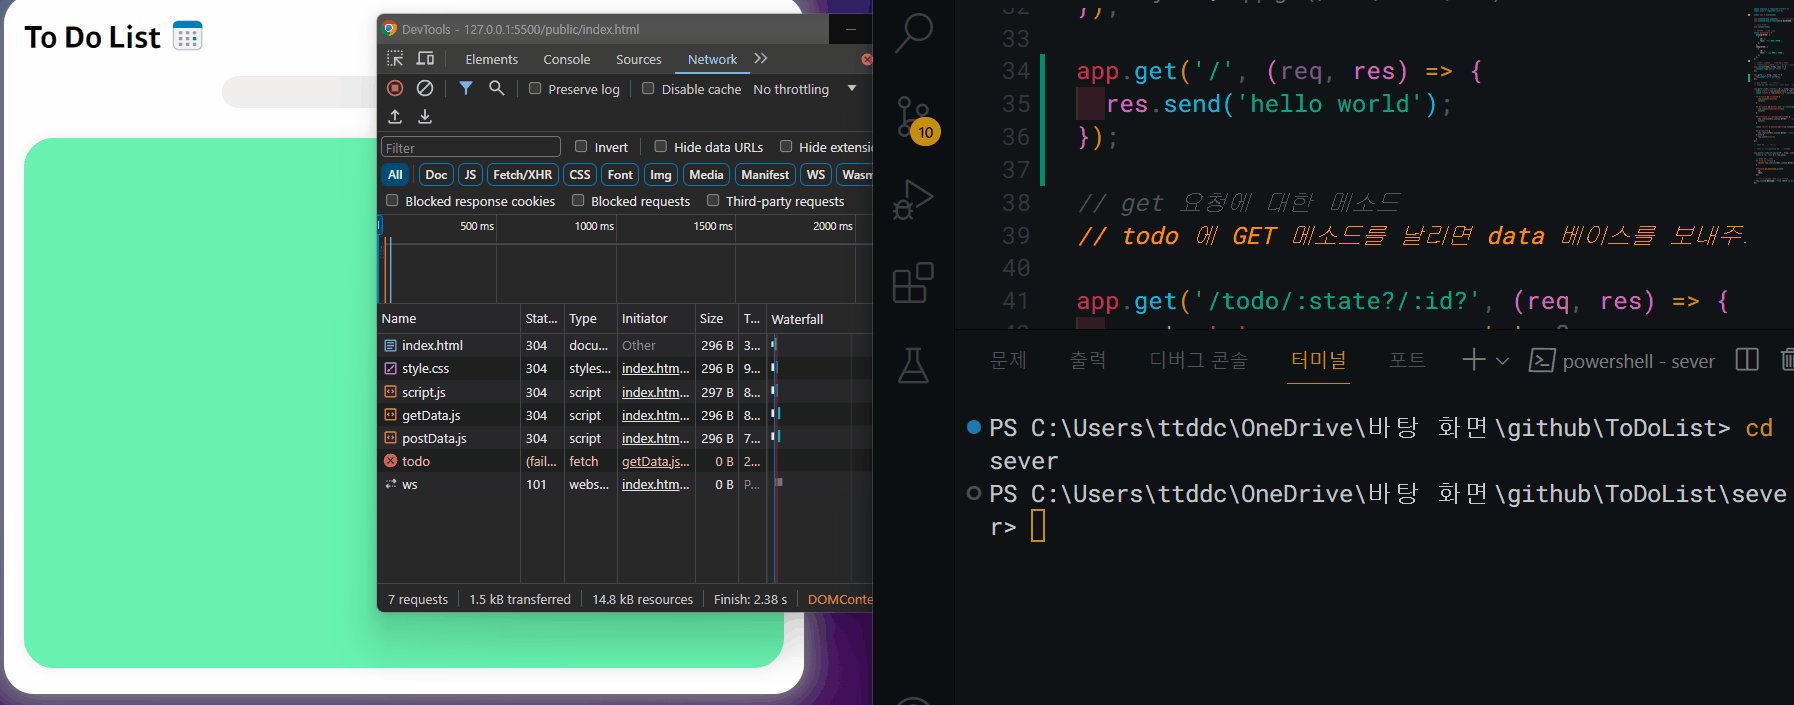The width and height of the screenshot is (1794, 705).
Task: Split the terminal panel
Action: point(1747,360)
